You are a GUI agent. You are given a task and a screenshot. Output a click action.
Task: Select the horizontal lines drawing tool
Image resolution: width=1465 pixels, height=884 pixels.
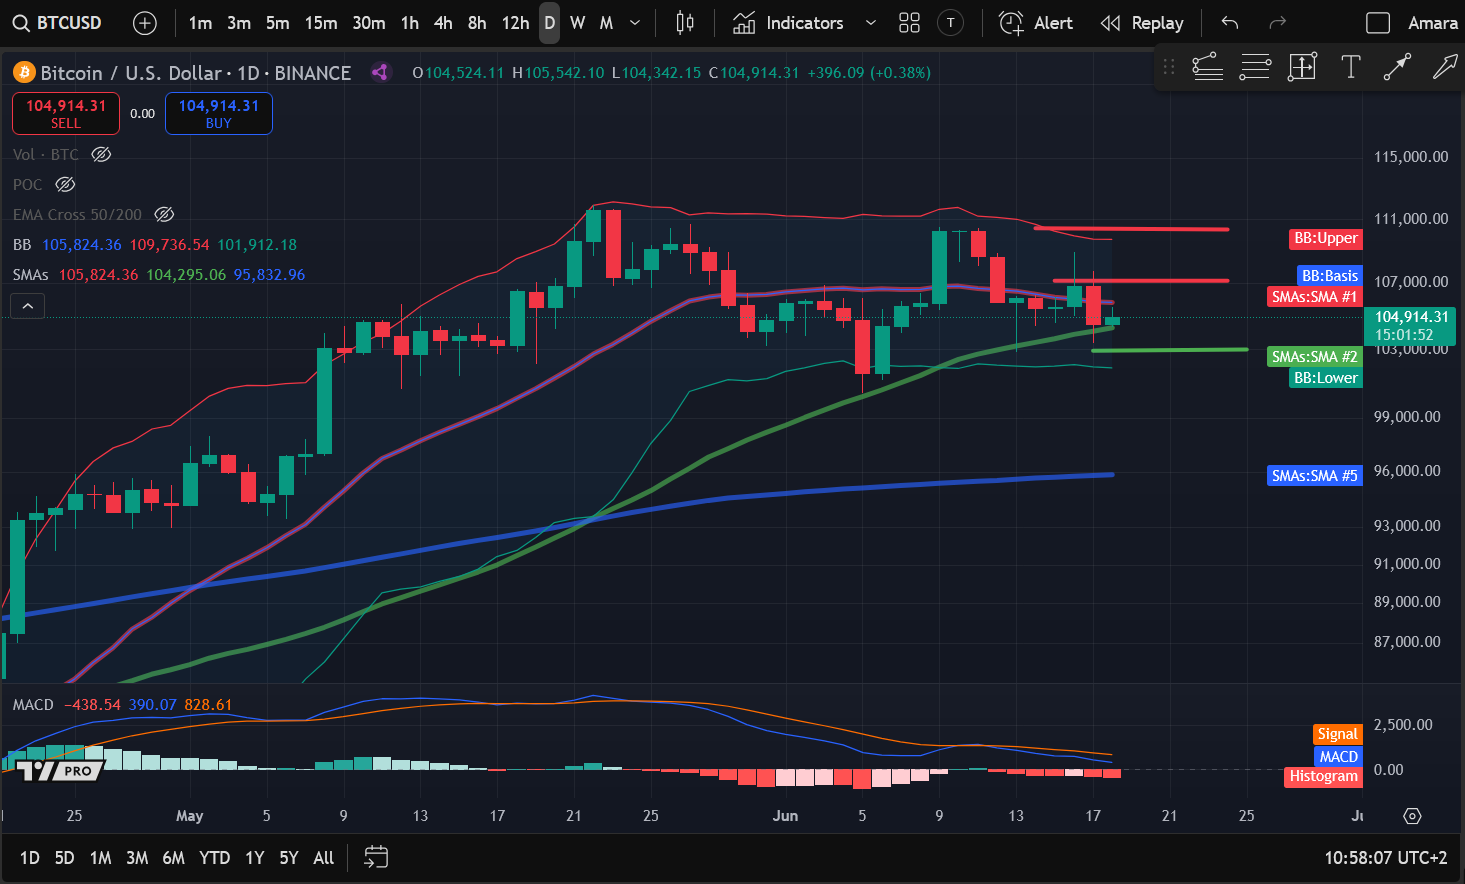(x=1255, y=67)
